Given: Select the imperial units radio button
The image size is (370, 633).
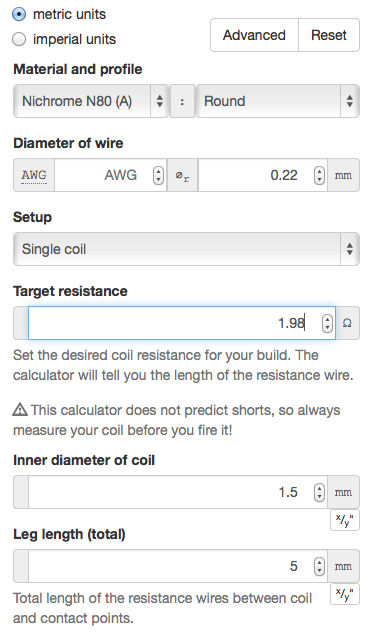Looking at the screenshot, I should [19, 40].
